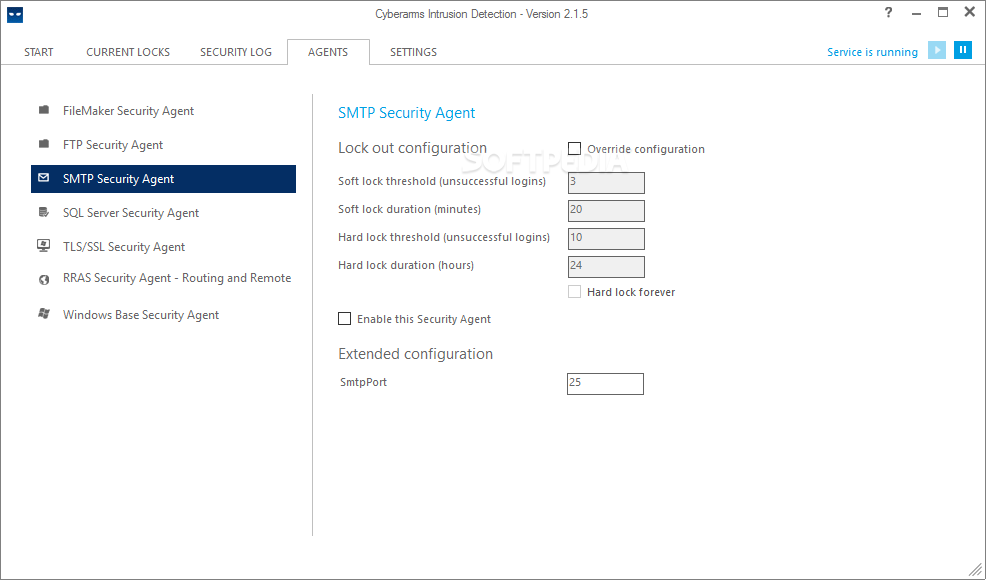Select RRAS Security Agent - Routing and Remote

click(x=163, y=278)
